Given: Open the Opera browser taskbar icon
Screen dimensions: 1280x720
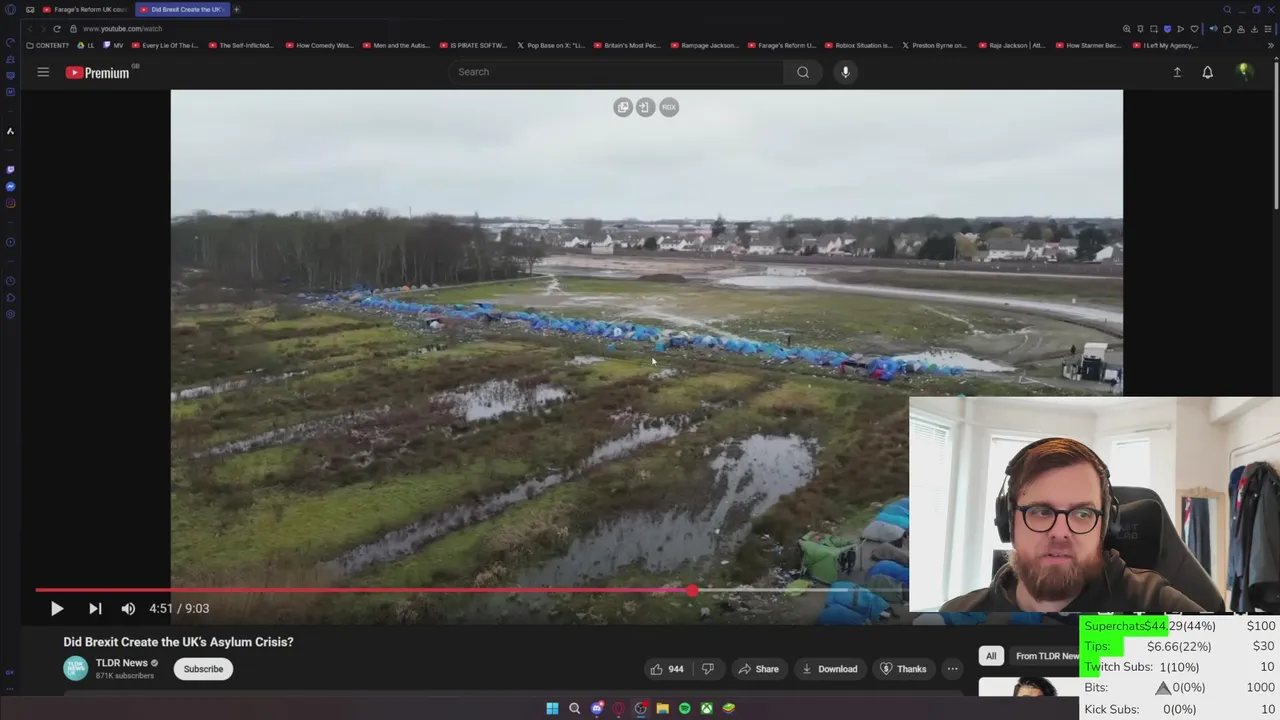Looking at the screenshot, I should 619,708.
